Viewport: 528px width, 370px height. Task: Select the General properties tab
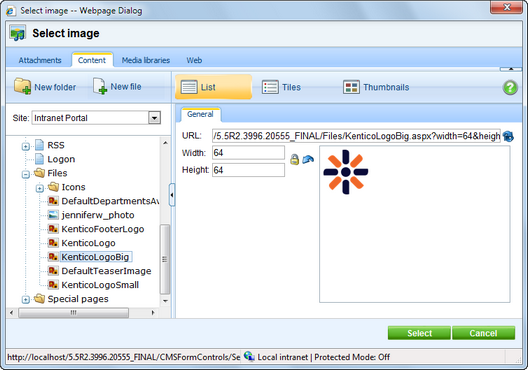(x=200, y=114)
